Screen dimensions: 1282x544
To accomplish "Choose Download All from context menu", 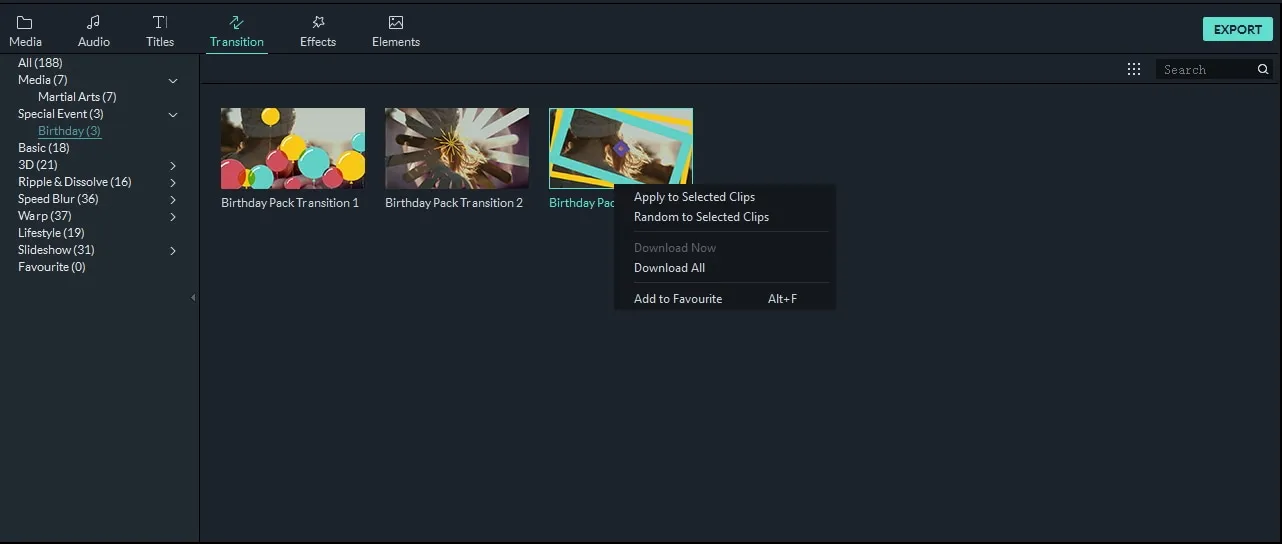I will 669,268.
